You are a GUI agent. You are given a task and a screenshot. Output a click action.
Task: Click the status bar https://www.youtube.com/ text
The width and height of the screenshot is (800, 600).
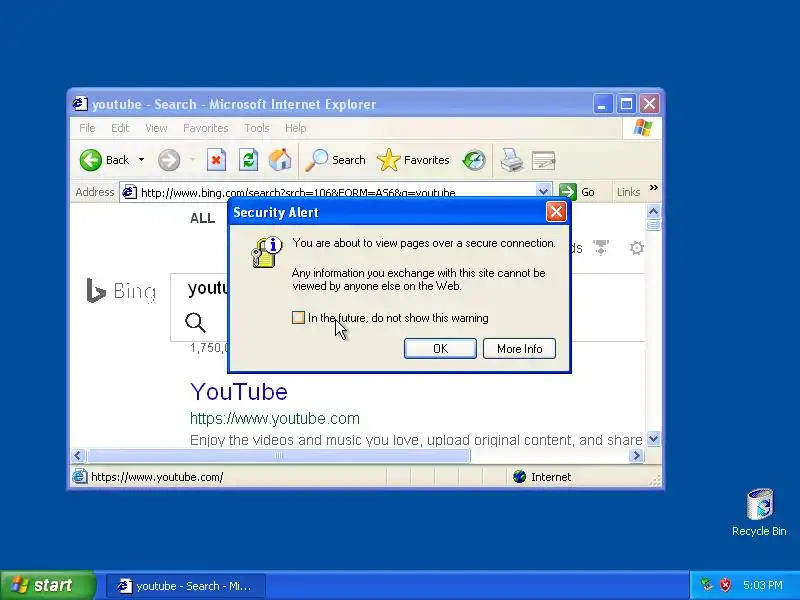pyautogui.click(x=157, y=477)
